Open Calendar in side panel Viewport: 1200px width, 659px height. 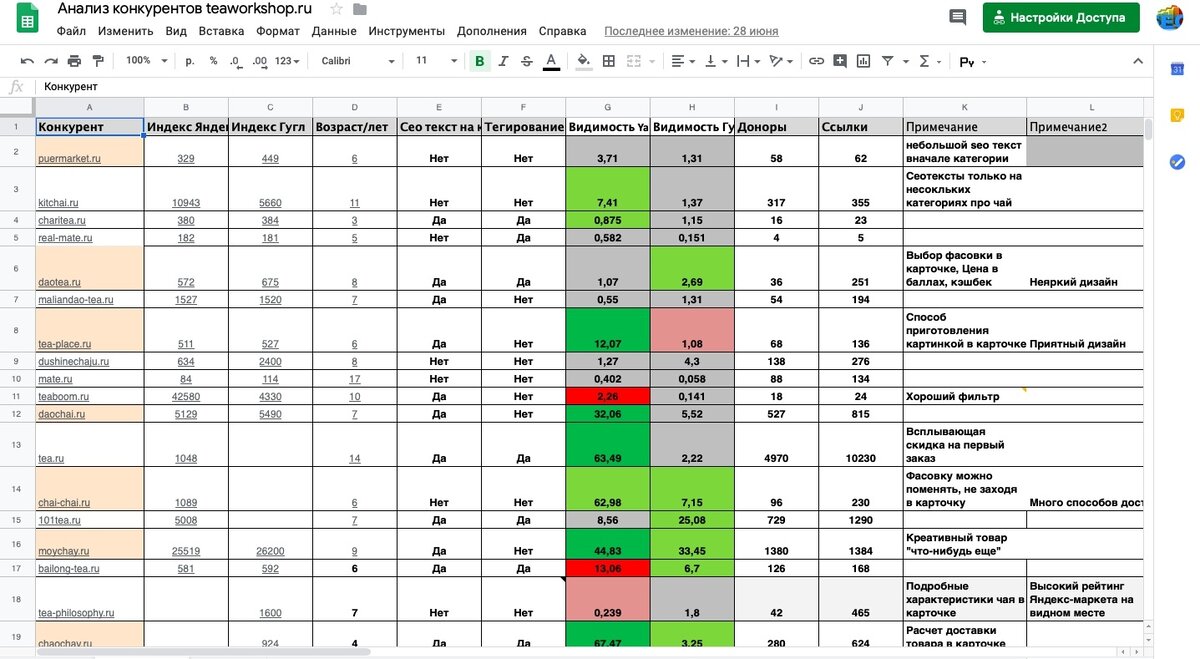click(1177, 69)
